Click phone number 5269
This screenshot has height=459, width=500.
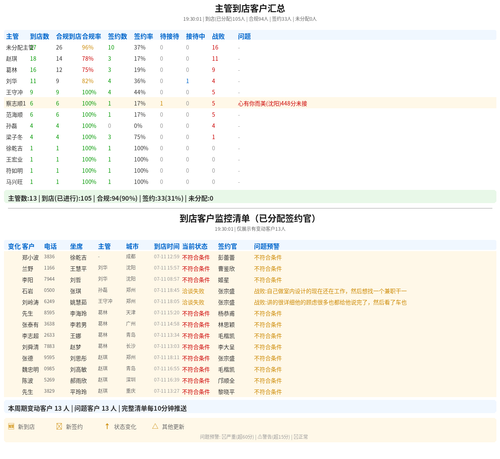49,380
